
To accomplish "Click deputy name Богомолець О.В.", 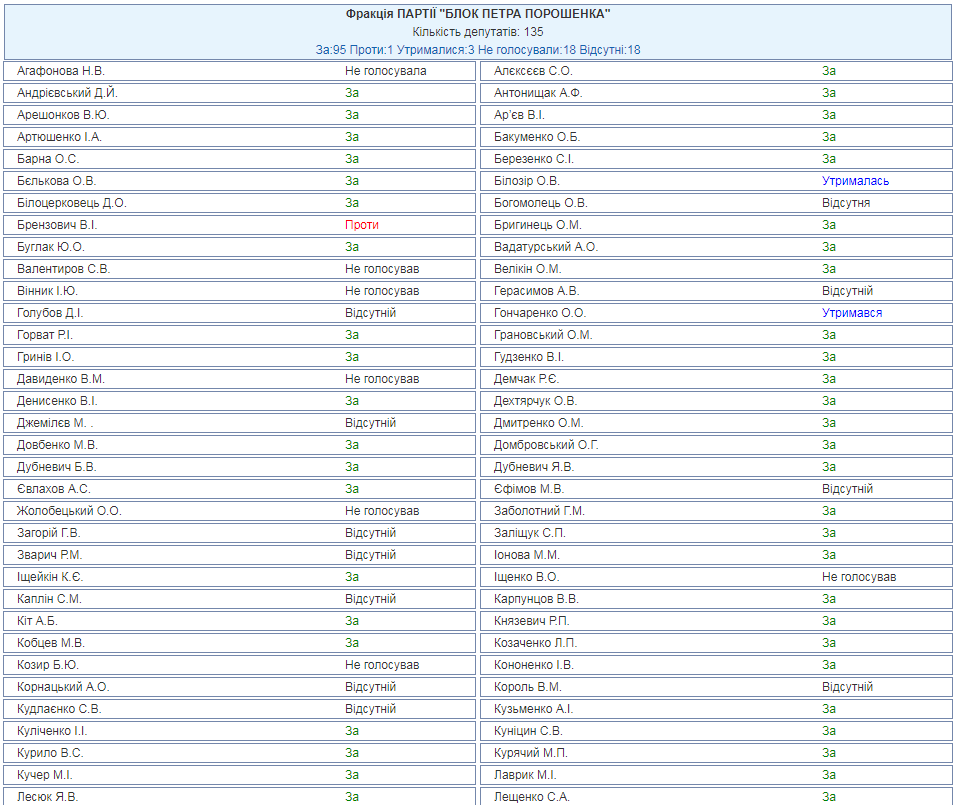I will click(x=541, y=203).
